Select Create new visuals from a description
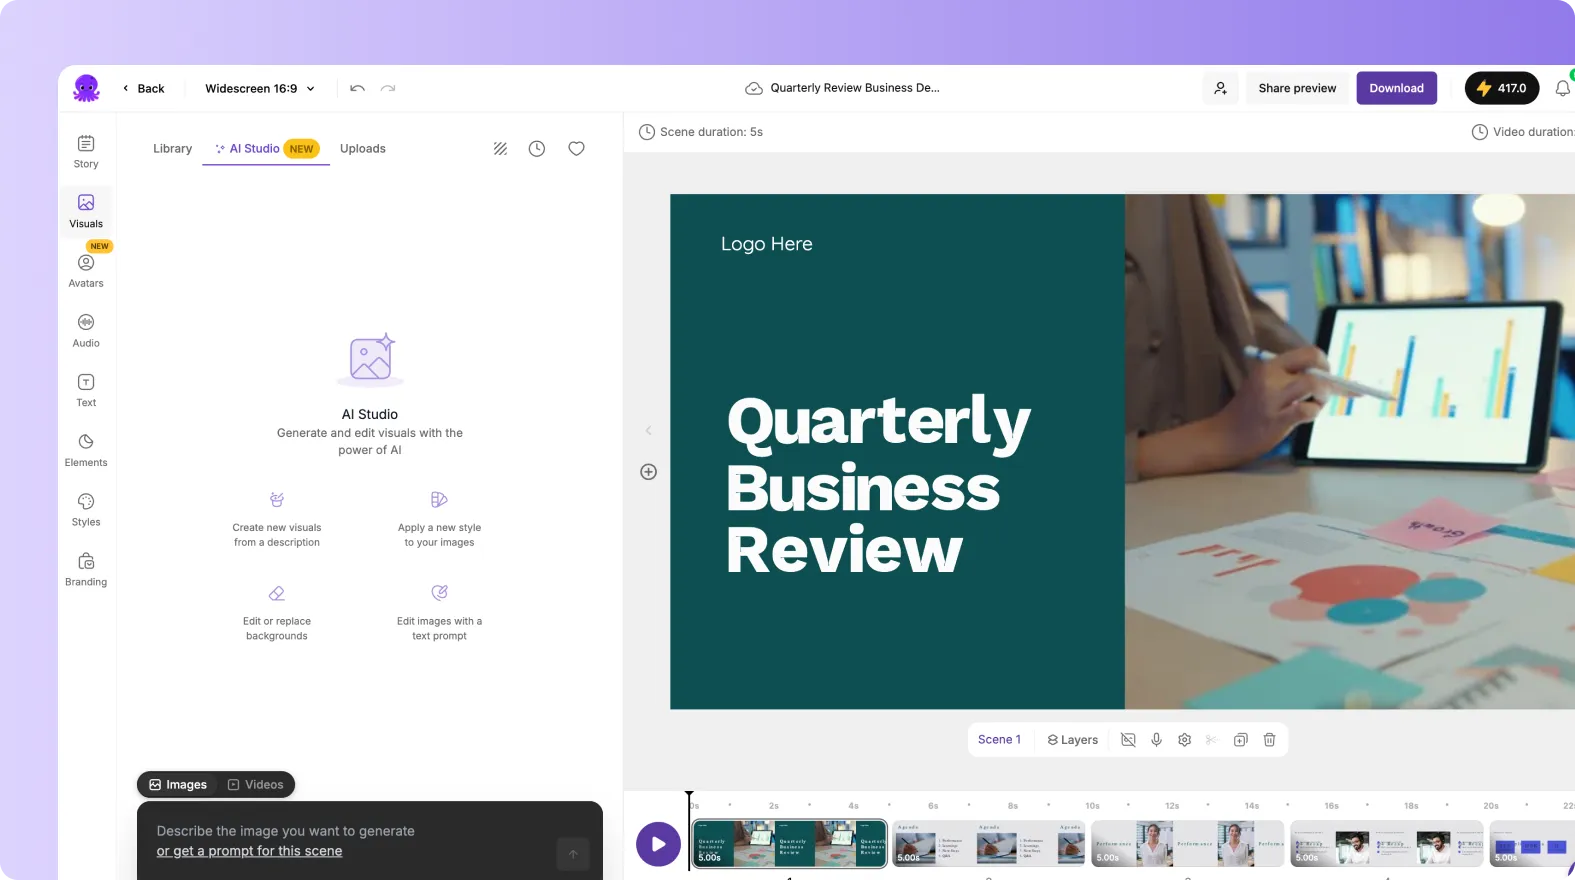Image resolution: width=1575 pixels, height=880 pixels. tap(277, 519)
